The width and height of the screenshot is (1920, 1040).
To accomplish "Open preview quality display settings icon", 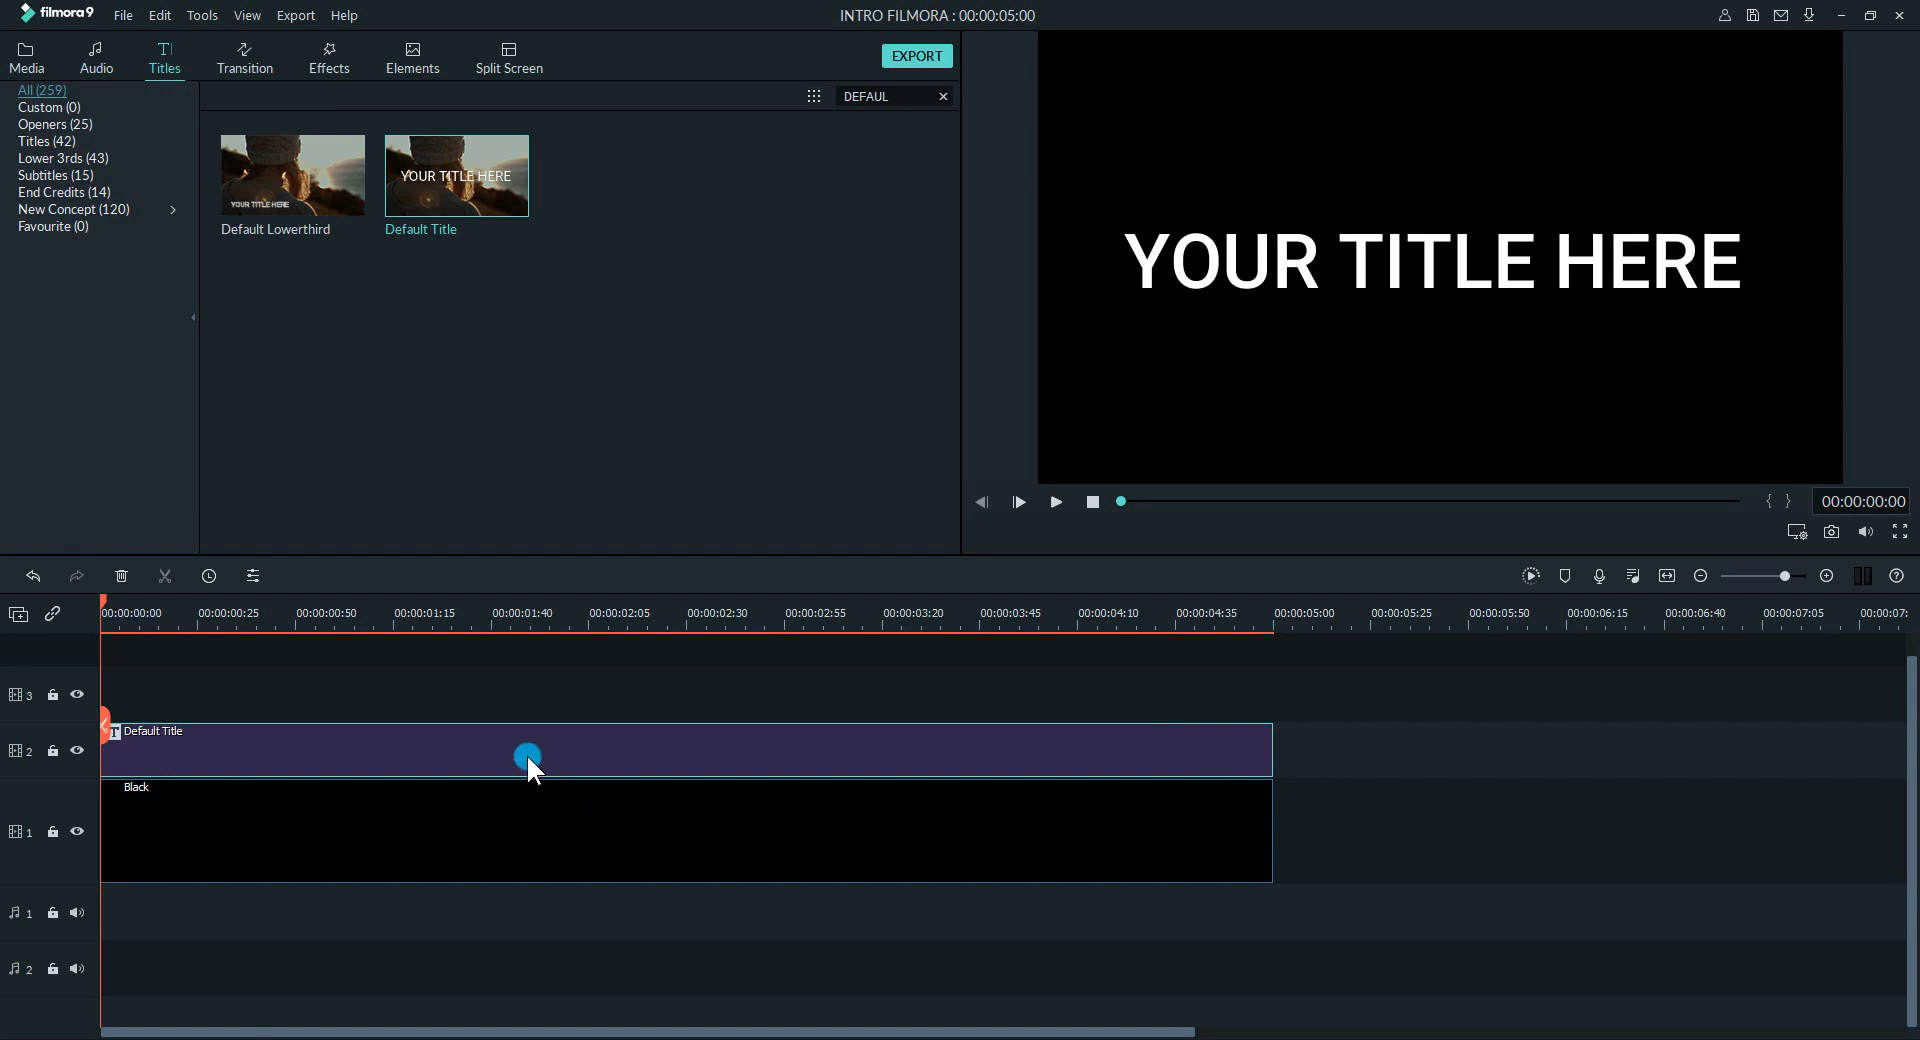I will pyautogui.click(x=1797, y=532).
